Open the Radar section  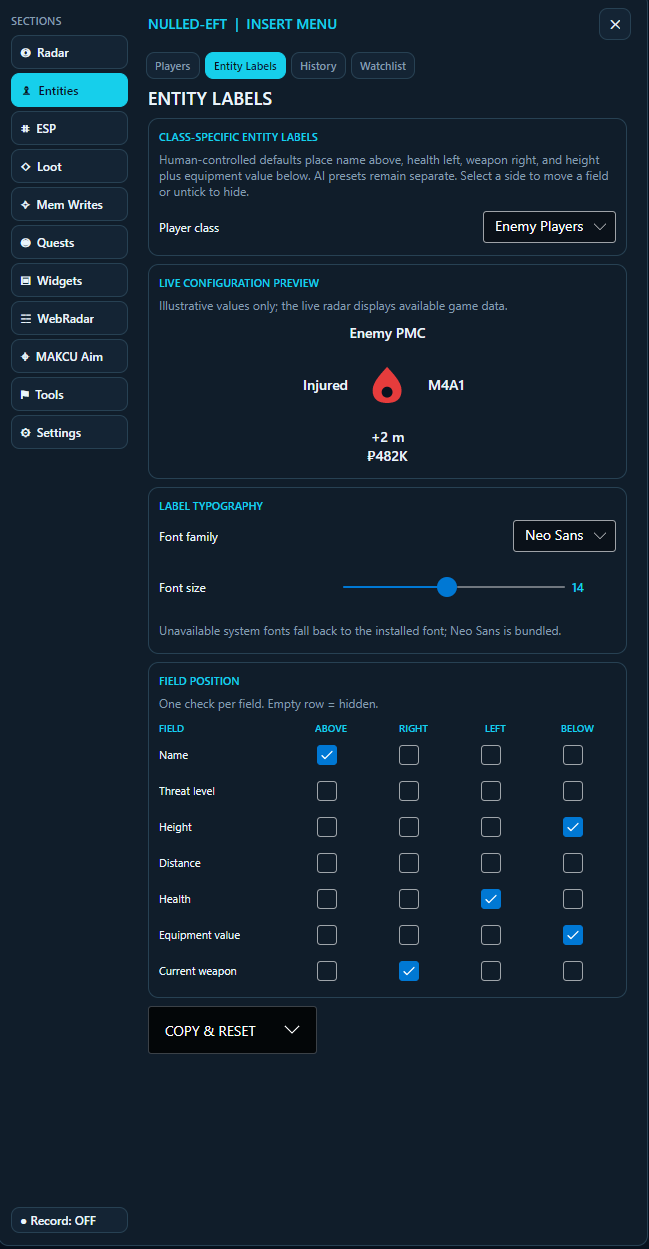[x=69, y=52]
